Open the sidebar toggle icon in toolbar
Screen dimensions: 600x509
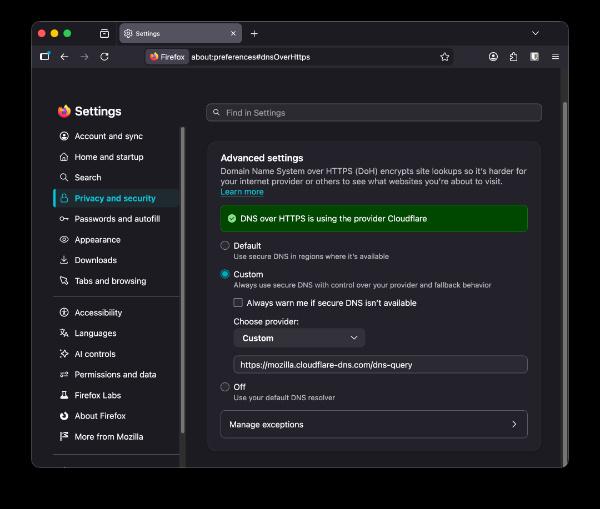coord(45,57)
